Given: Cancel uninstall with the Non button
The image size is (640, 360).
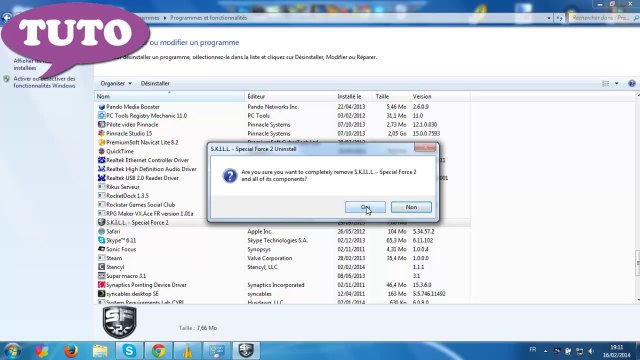Looking at the screenshot, I should click(411, 207).
